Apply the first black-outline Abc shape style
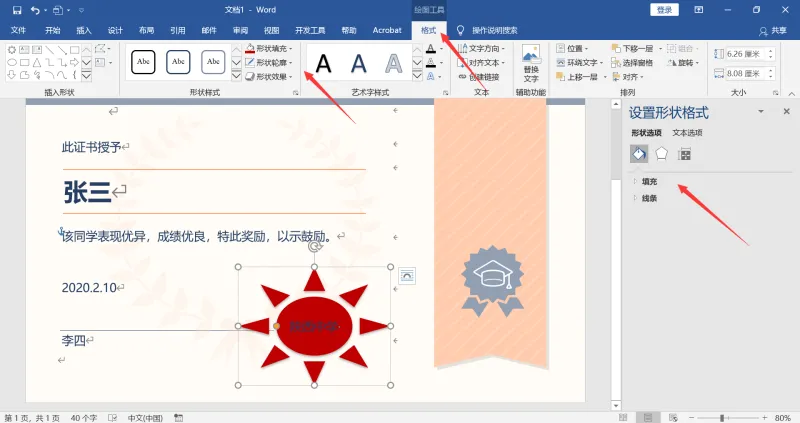 tap(143, 62)
